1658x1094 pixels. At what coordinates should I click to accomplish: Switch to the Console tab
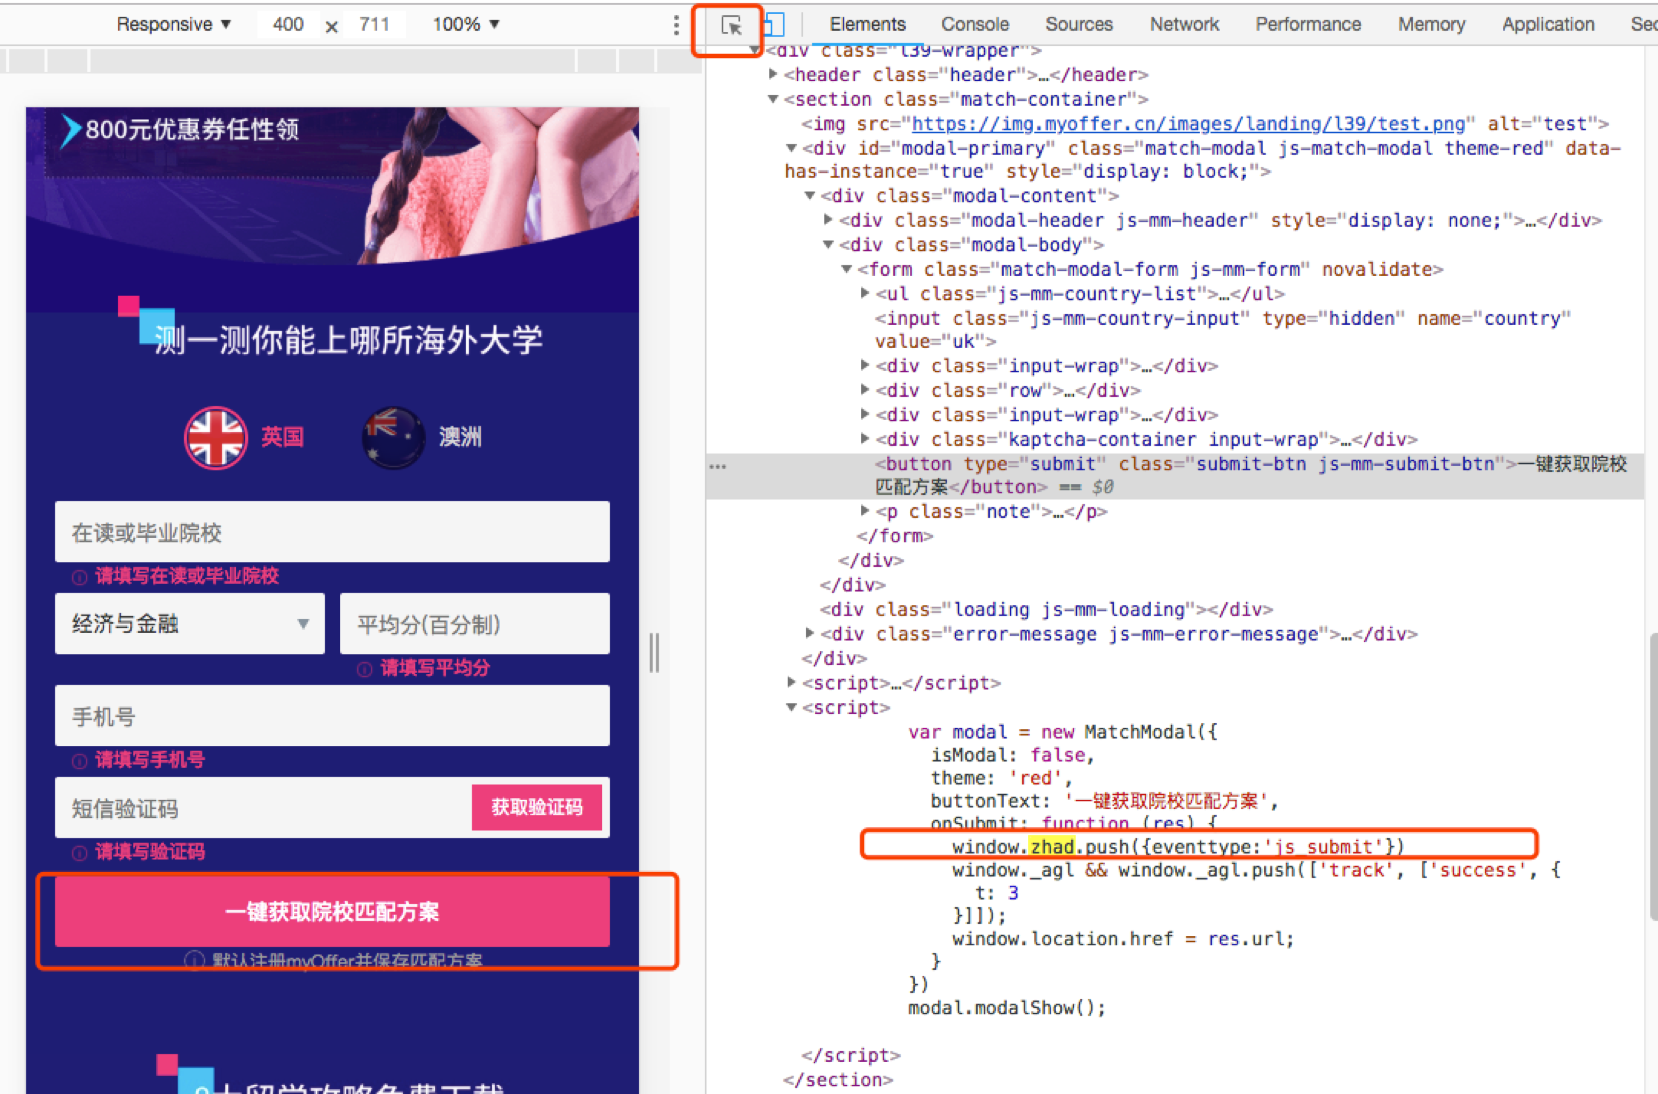click(x=974, y=24)
